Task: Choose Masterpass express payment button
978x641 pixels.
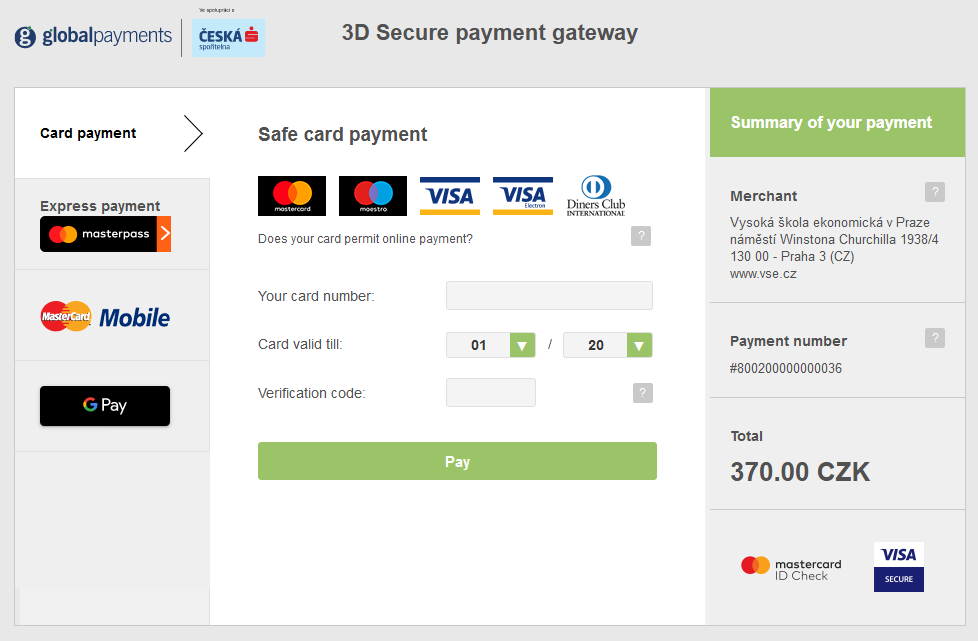Action: pyautogui.click(x=105, y=234)
